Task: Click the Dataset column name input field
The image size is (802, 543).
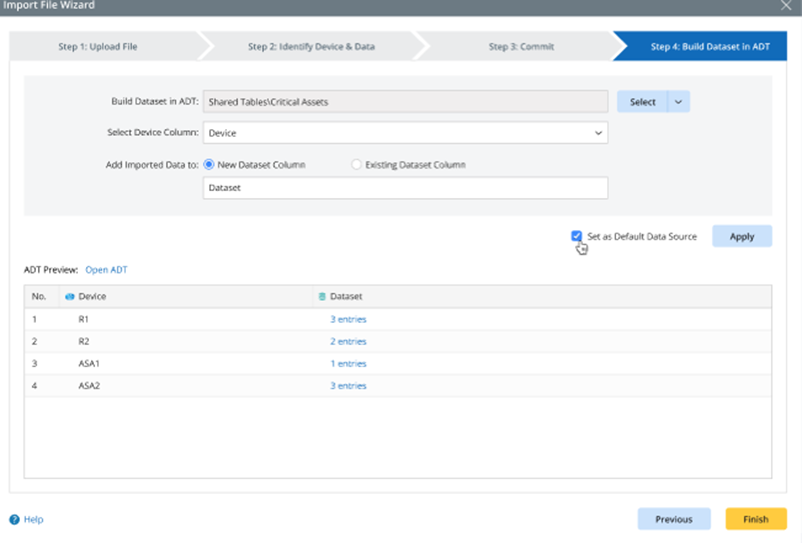Action: (x=405, y=187)
